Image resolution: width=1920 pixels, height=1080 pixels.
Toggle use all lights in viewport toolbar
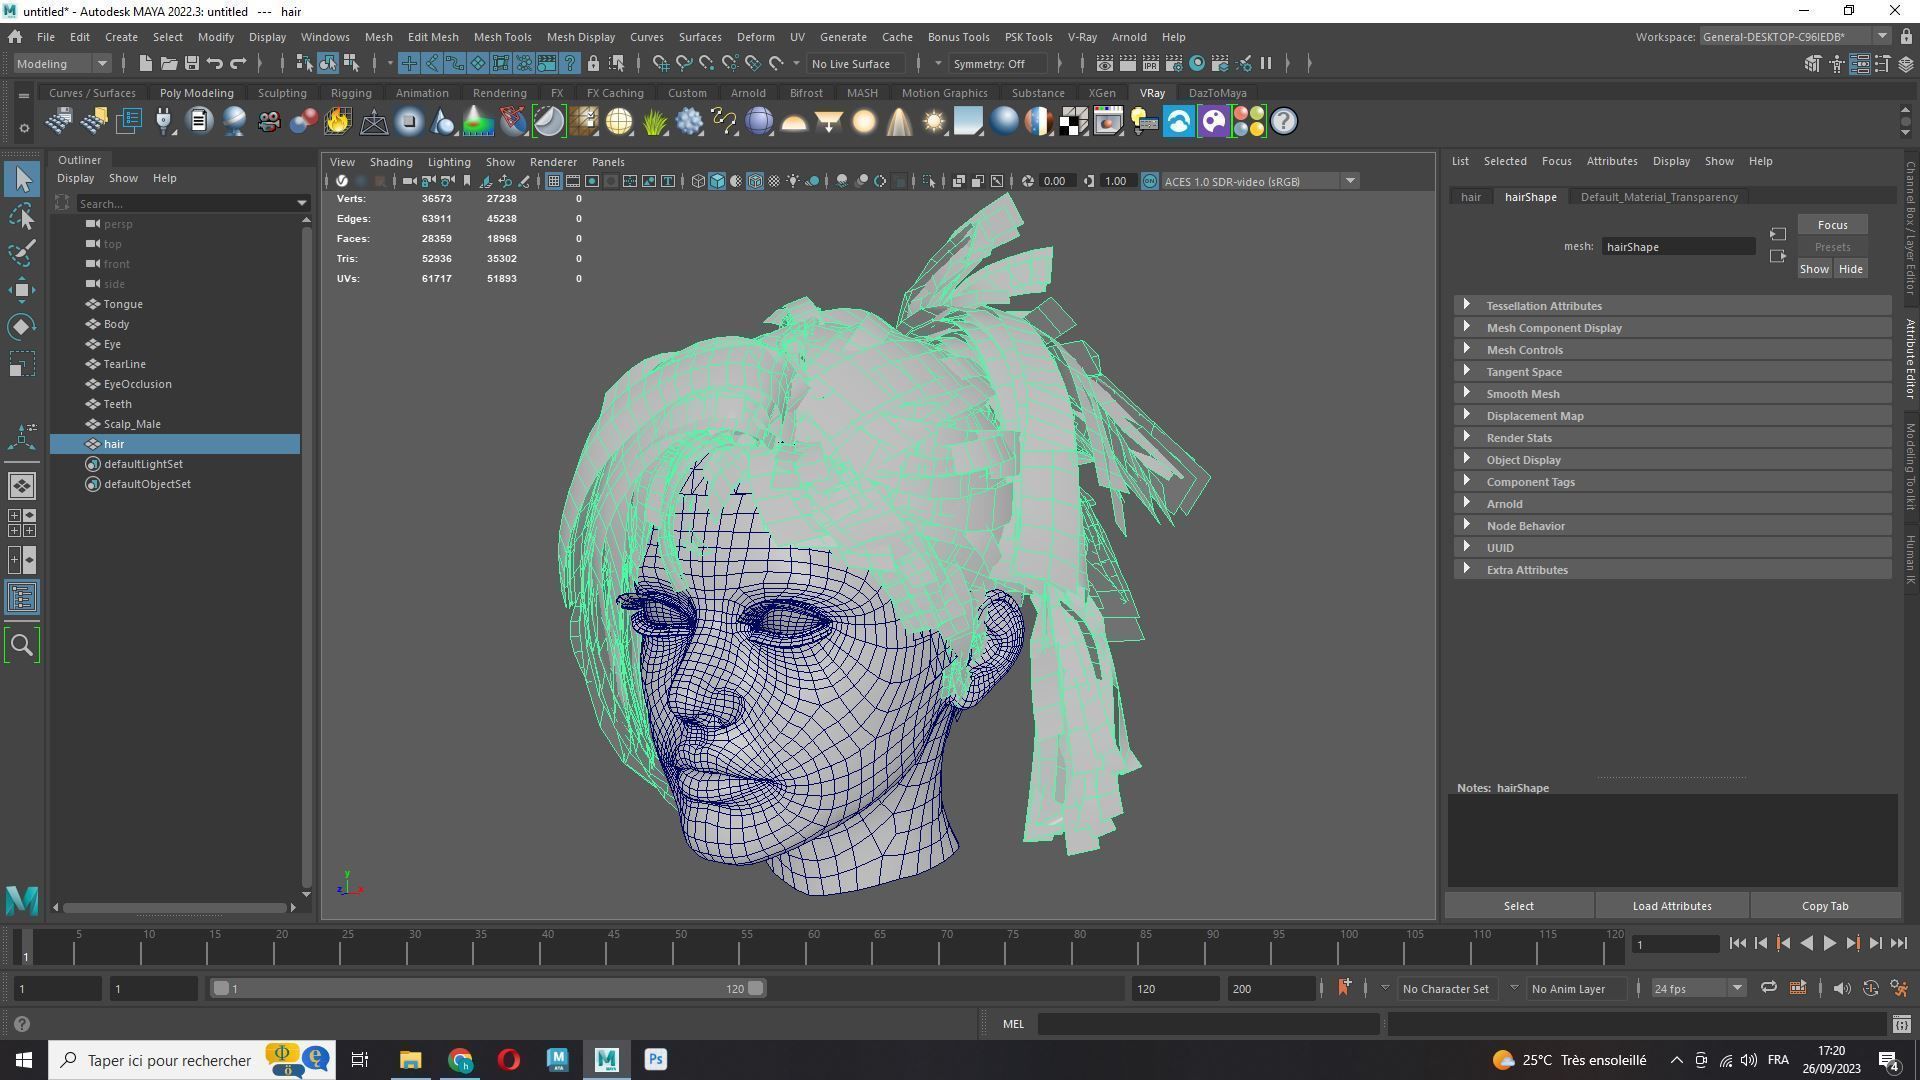click(793, 181)
